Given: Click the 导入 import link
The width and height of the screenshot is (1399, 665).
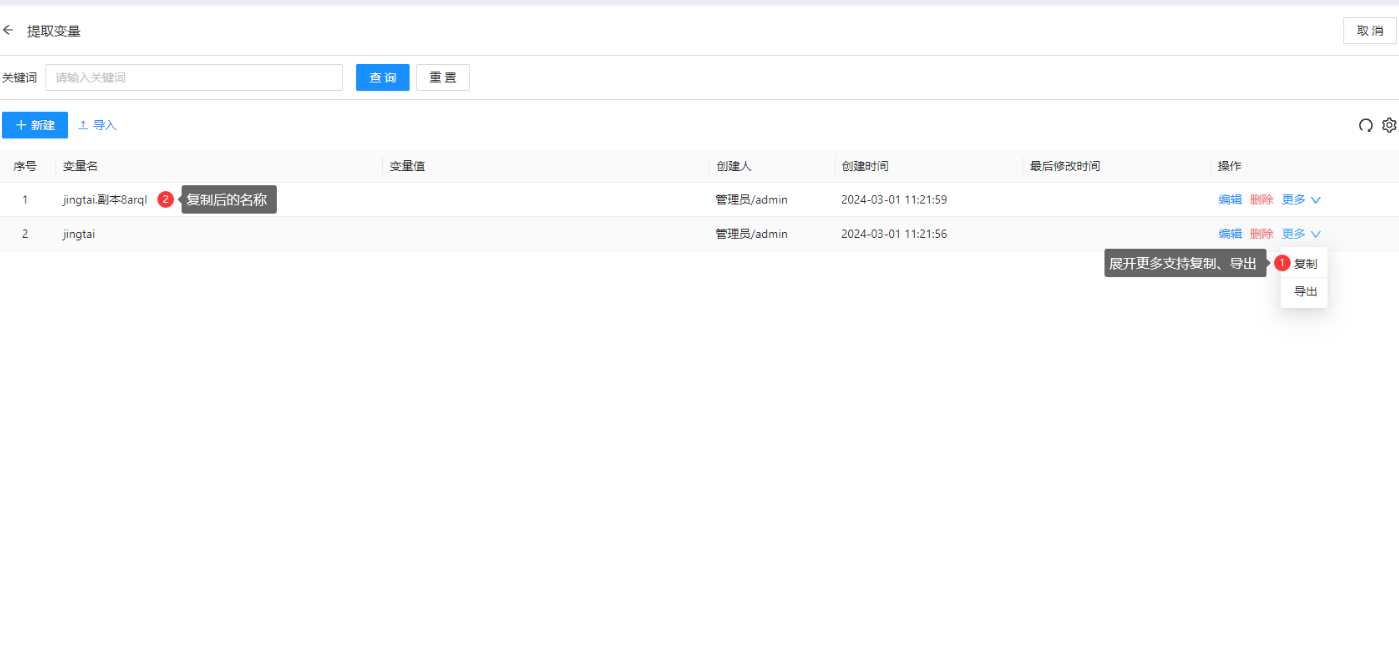Looking at the screenshot, I should [x=98, y=125].
